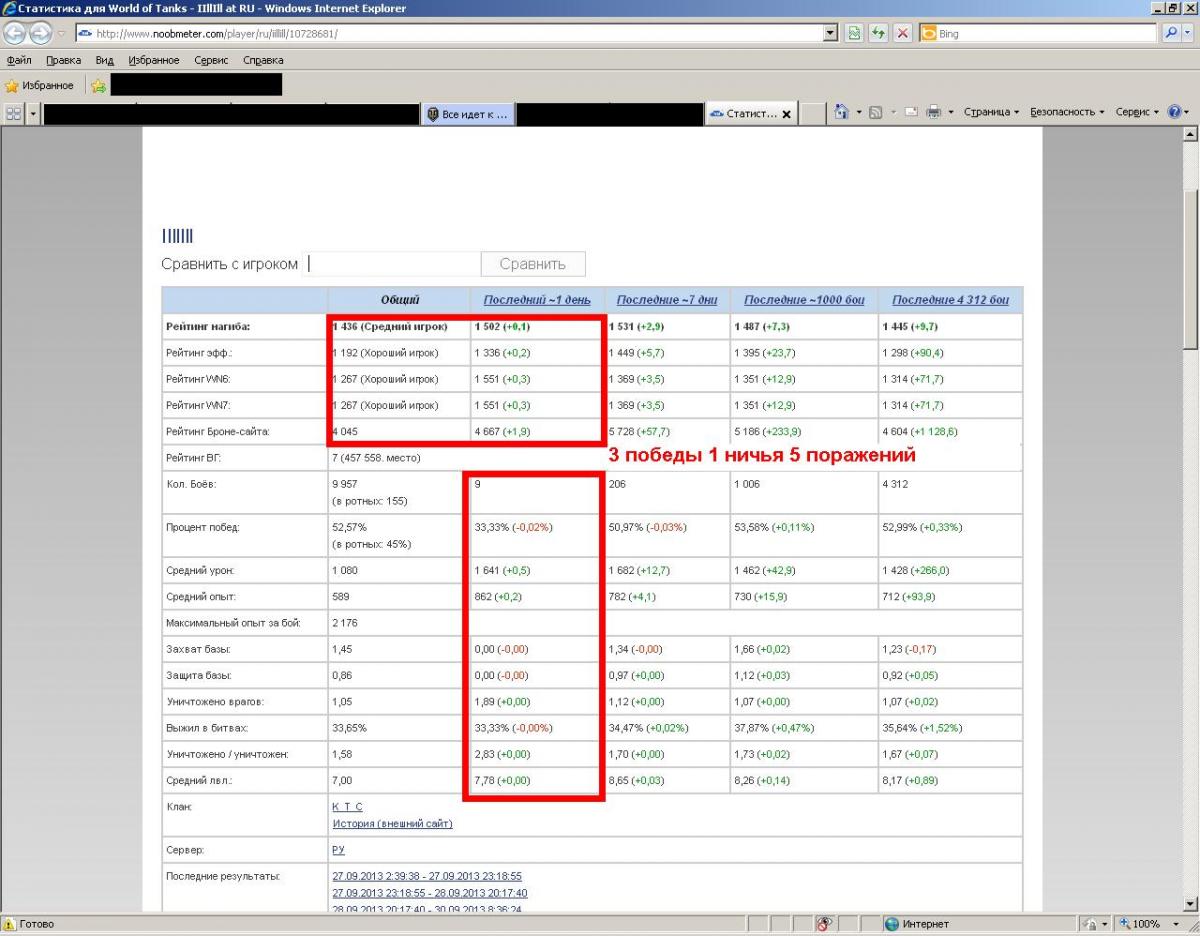Click the printer icon in the command bar
The height and width of the screenshot is (936, 1200).
pyautogui.click(x=934, y=112)
